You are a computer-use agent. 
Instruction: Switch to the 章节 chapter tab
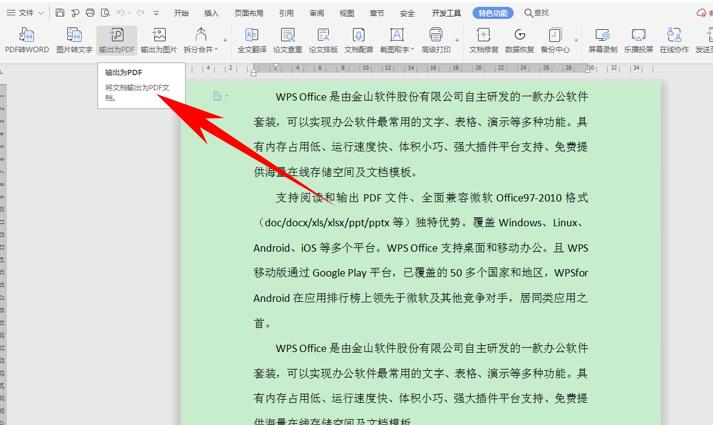pos(377,13)
